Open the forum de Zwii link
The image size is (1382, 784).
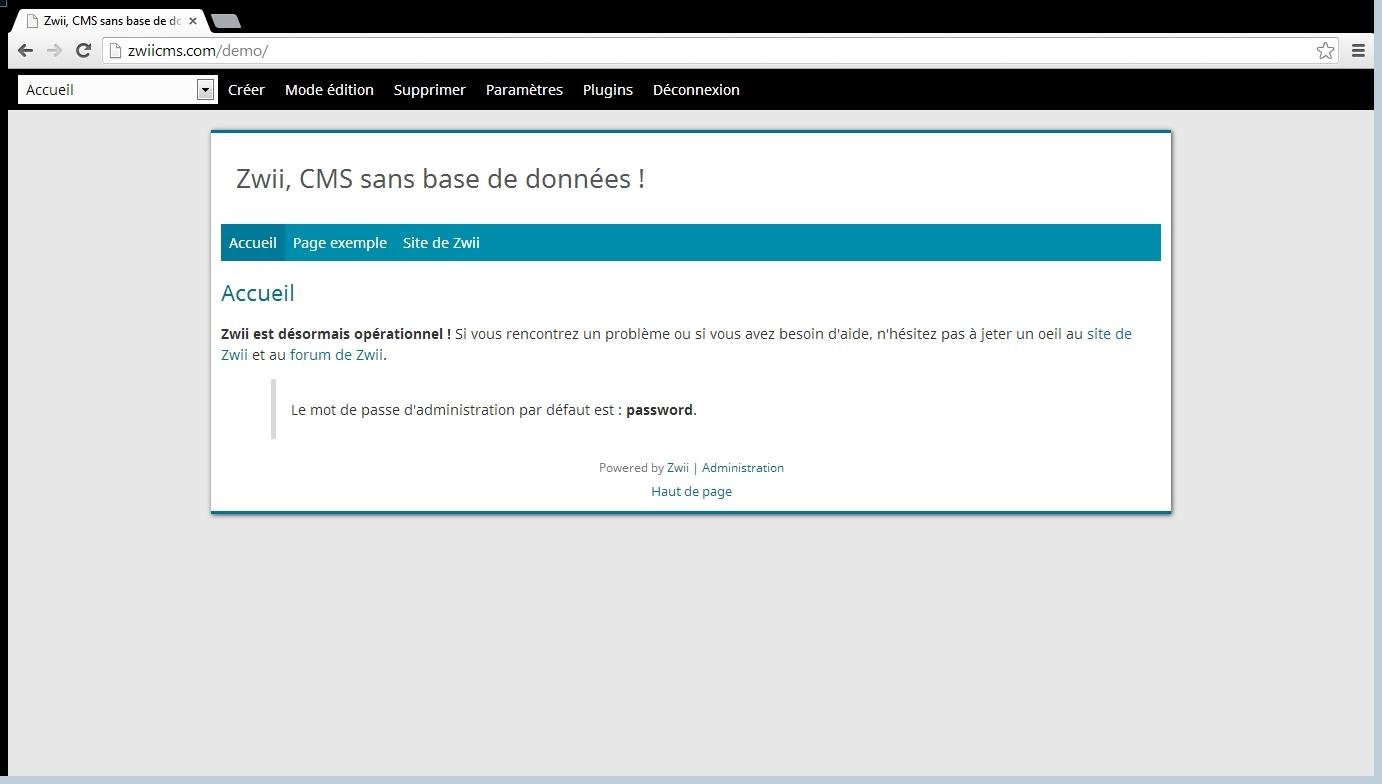pos(336,354)
